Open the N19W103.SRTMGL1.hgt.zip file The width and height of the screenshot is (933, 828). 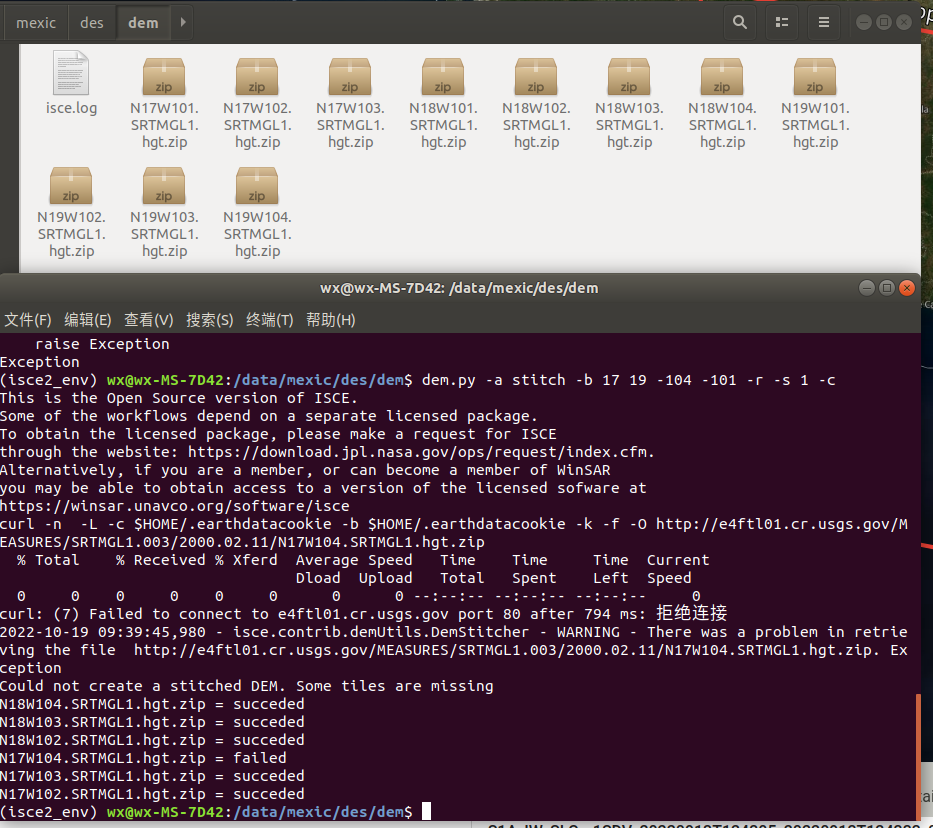164,186
